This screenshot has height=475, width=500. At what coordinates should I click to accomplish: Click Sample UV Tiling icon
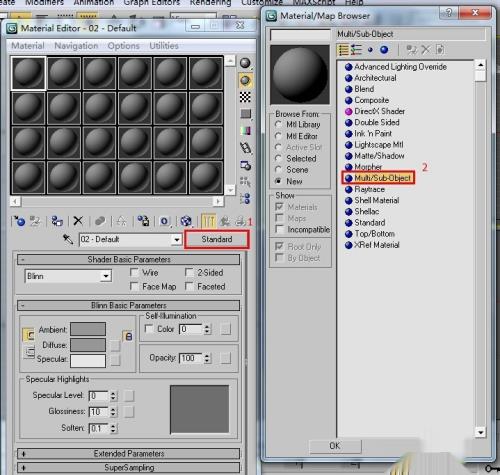pos(246,114)
